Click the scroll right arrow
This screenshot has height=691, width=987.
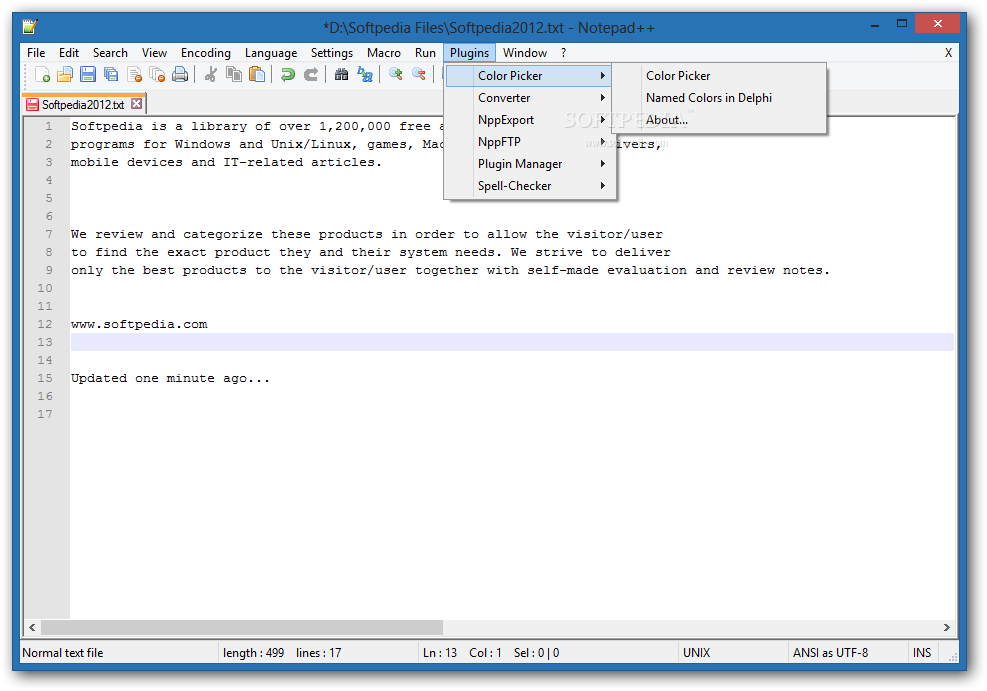tap(946, 627)
